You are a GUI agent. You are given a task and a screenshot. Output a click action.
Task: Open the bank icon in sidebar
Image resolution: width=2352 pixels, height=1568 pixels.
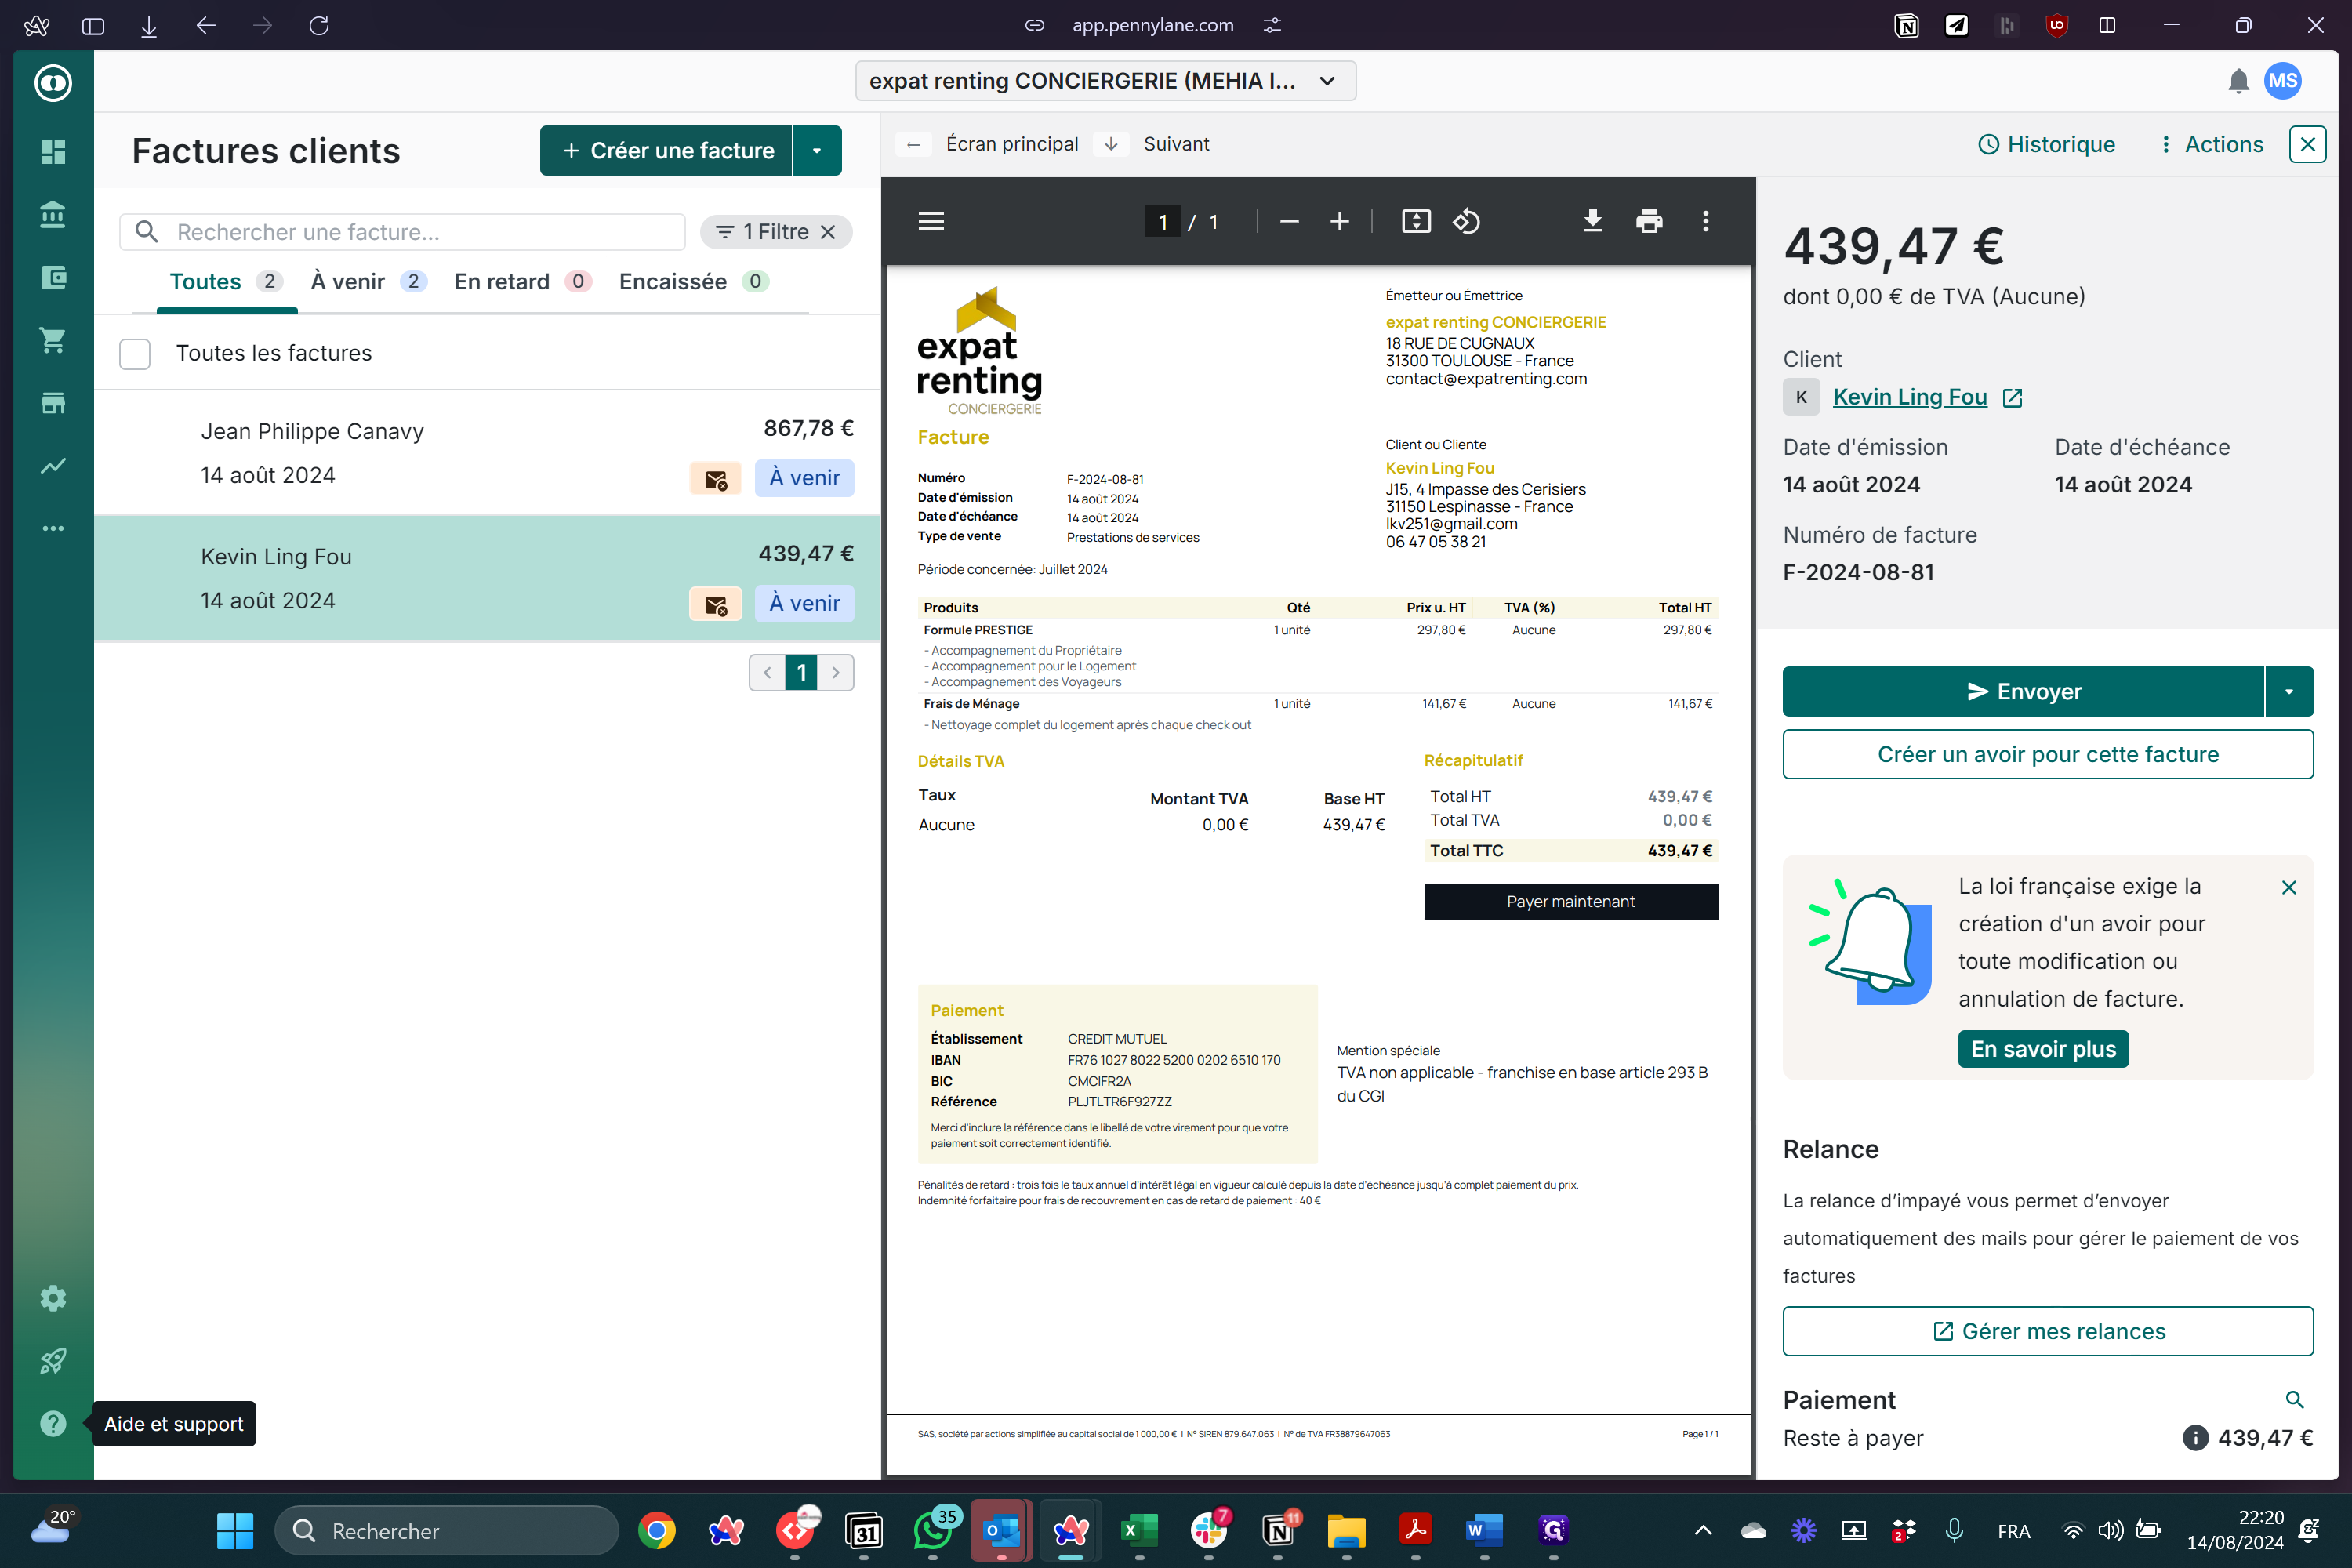click(x=53, y=214)
